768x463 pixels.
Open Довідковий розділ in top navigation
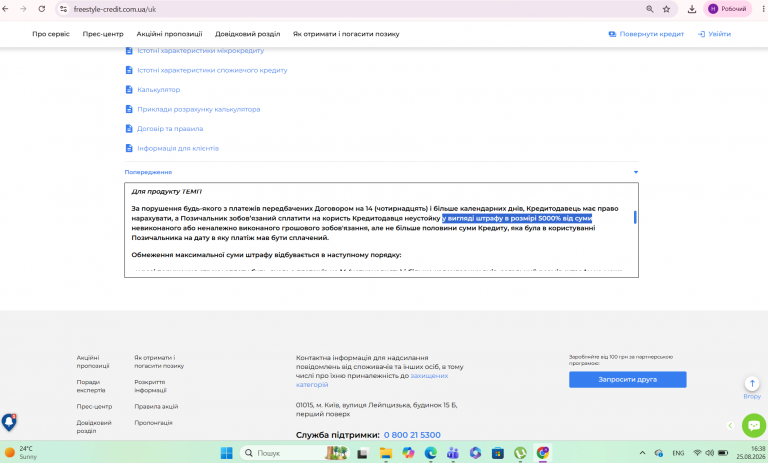pos(247,34)
